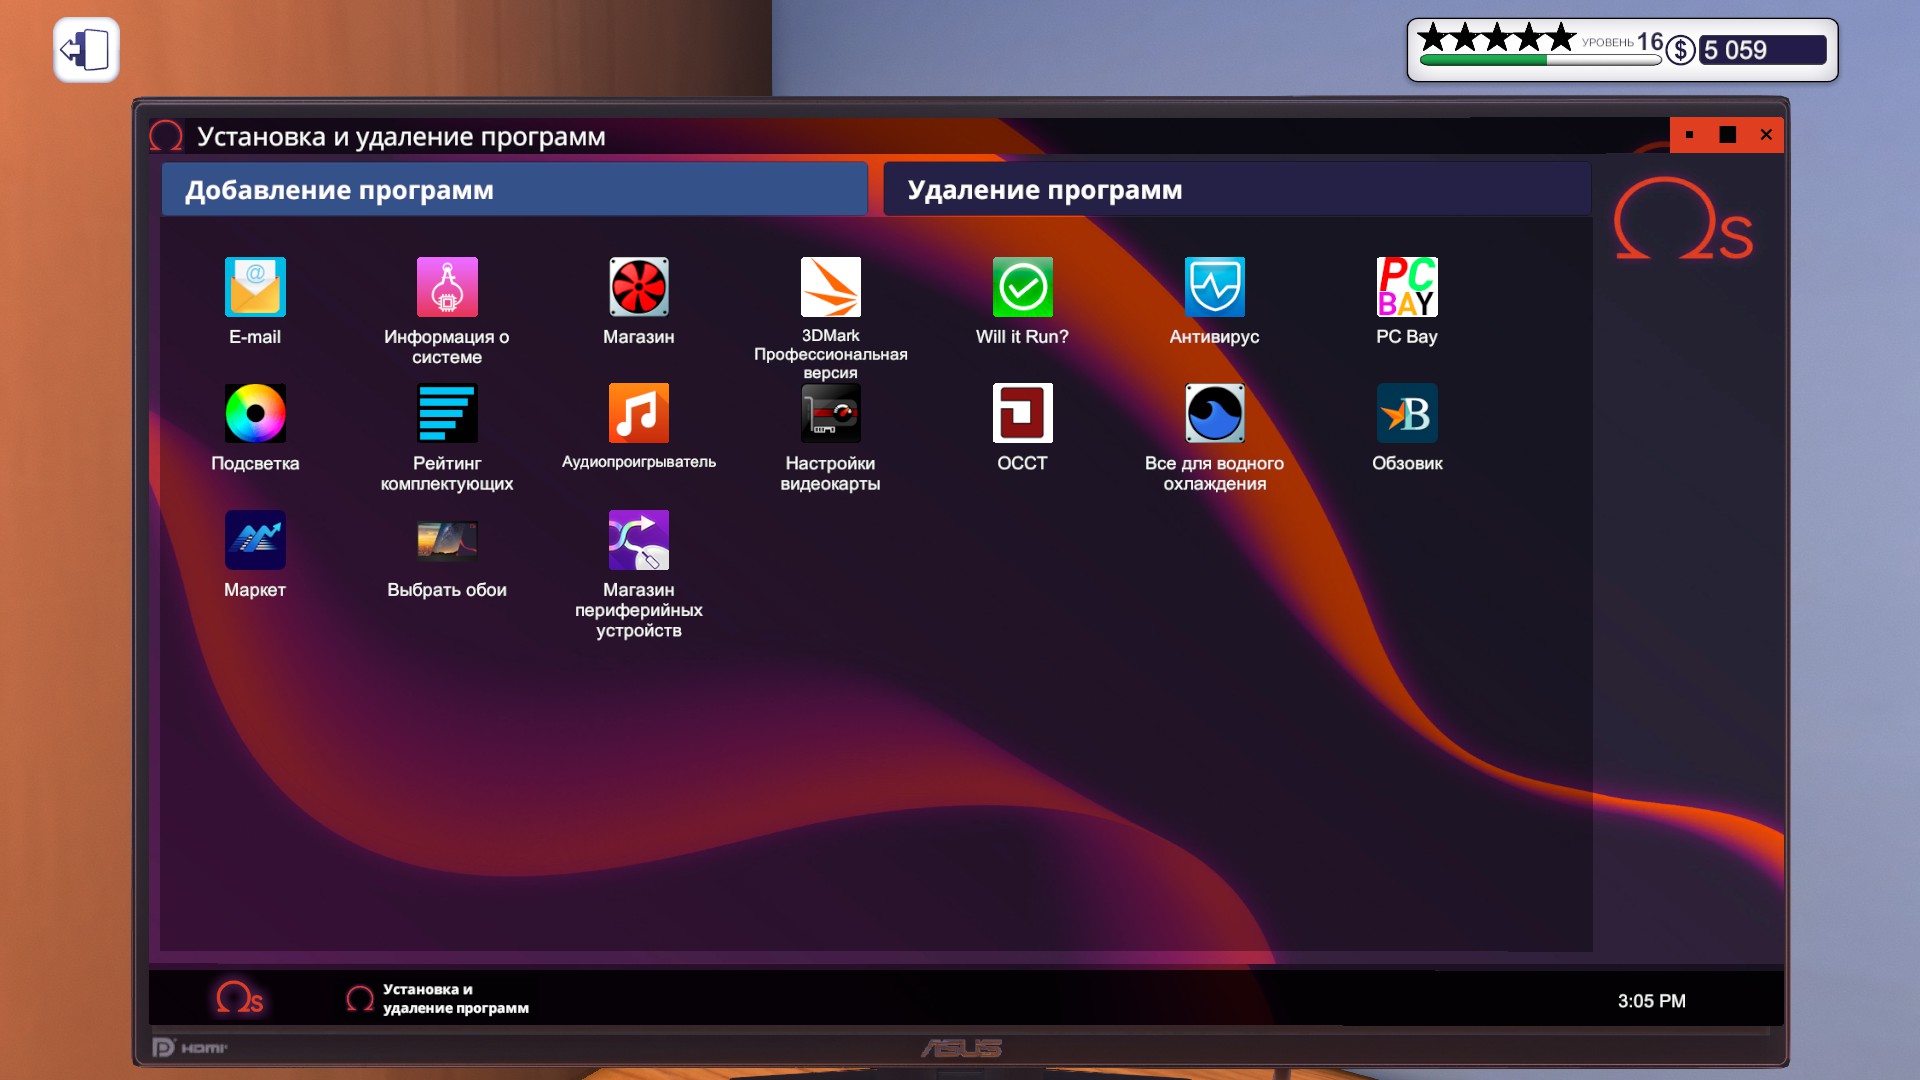Click the Обзовик browser icon
The image size is (1920, 1080).
point(1406,413)
